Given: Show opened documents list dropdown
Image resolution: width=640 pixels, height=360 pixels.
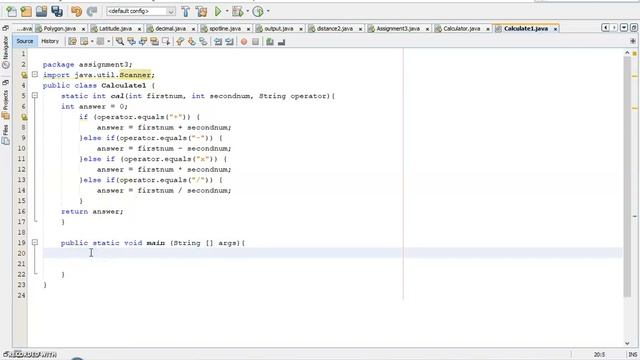Looking at the screenshot, I should tap(624, 28).
